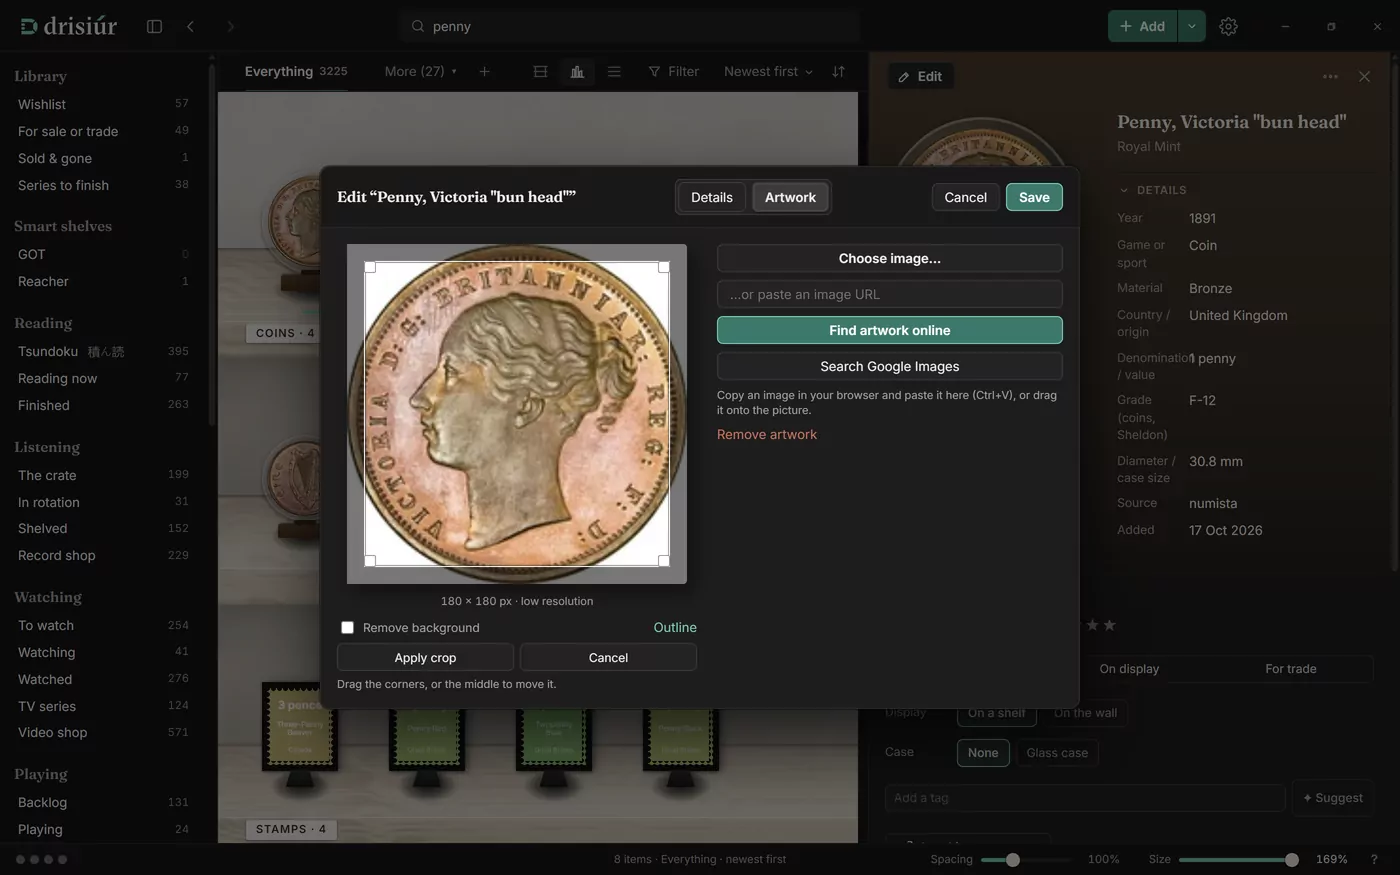Adjust the Spacing slider
Screen dimensions: 1400x875
pyautogui.click(x=1026, y=859)
